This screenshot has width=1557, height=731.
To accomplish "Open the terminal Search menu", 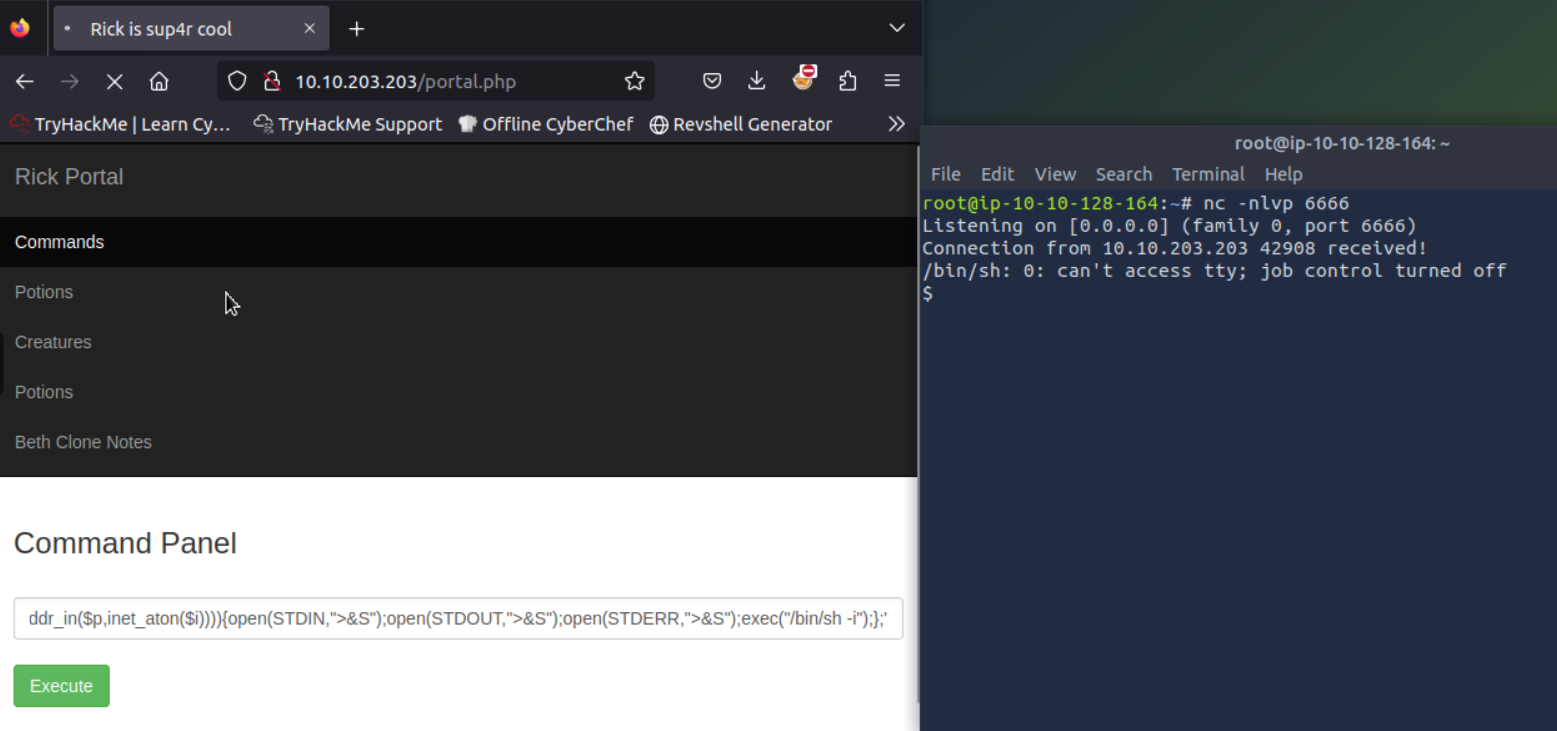I will click(x=1123, y=174).
